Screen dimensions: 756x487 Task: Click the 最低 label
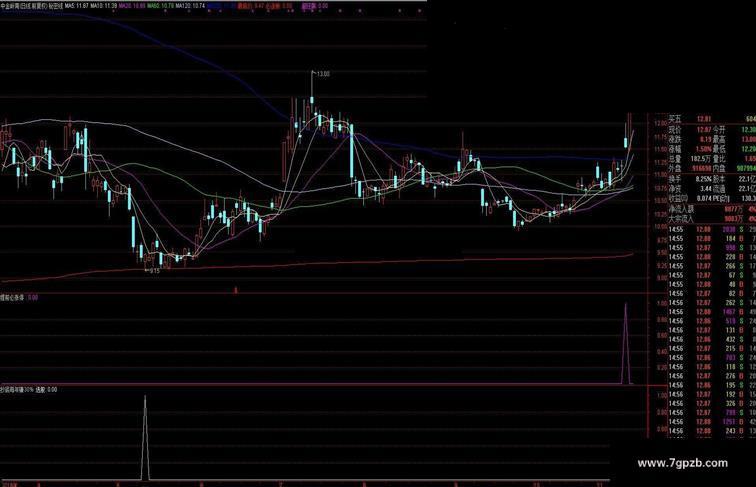point(719,149)
